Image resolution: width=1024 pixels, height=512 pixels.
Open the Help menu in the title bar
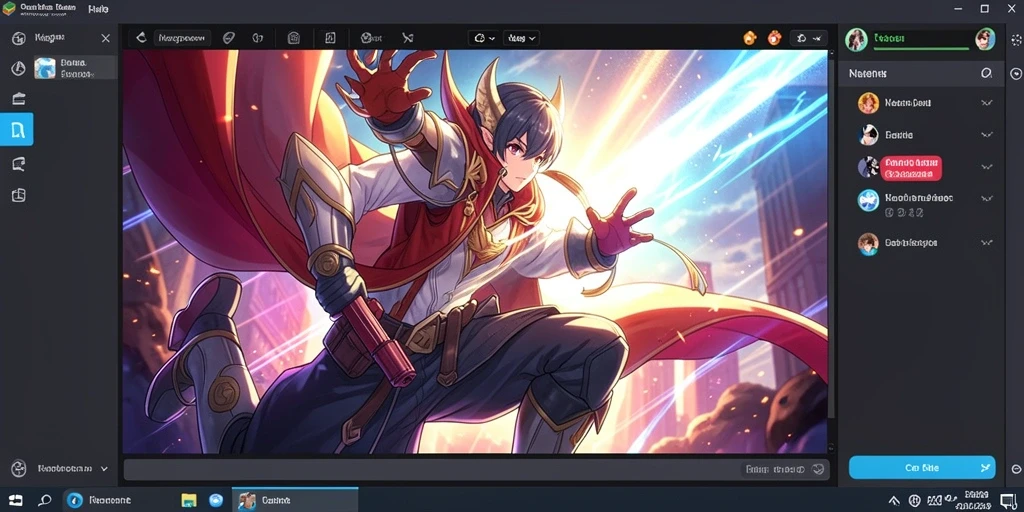(x=98, y=9)
